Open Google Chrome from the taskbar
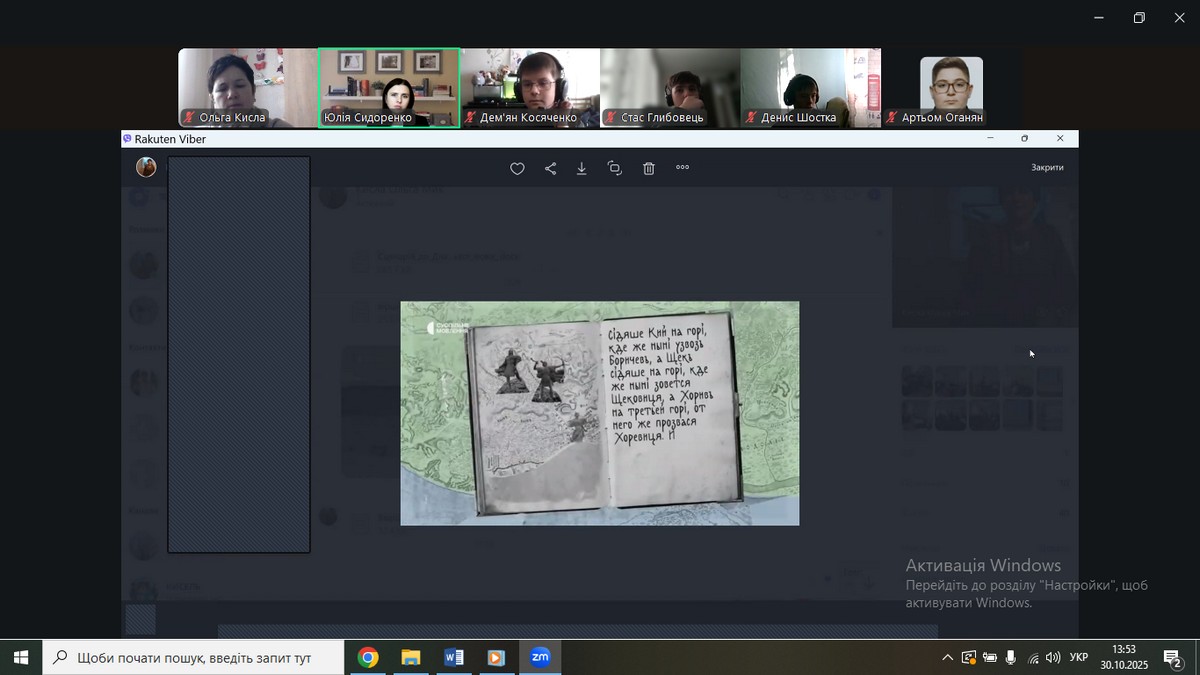The width and height of the screenshot is (1200, 675). (x=368, y=657)
